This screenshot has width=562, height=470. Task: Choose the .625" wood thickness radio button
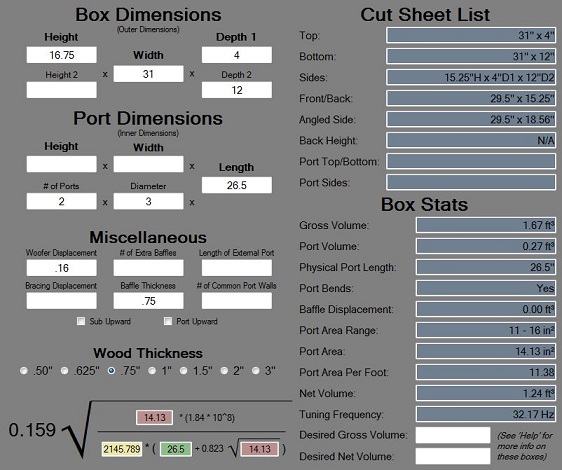pos(65,370)
